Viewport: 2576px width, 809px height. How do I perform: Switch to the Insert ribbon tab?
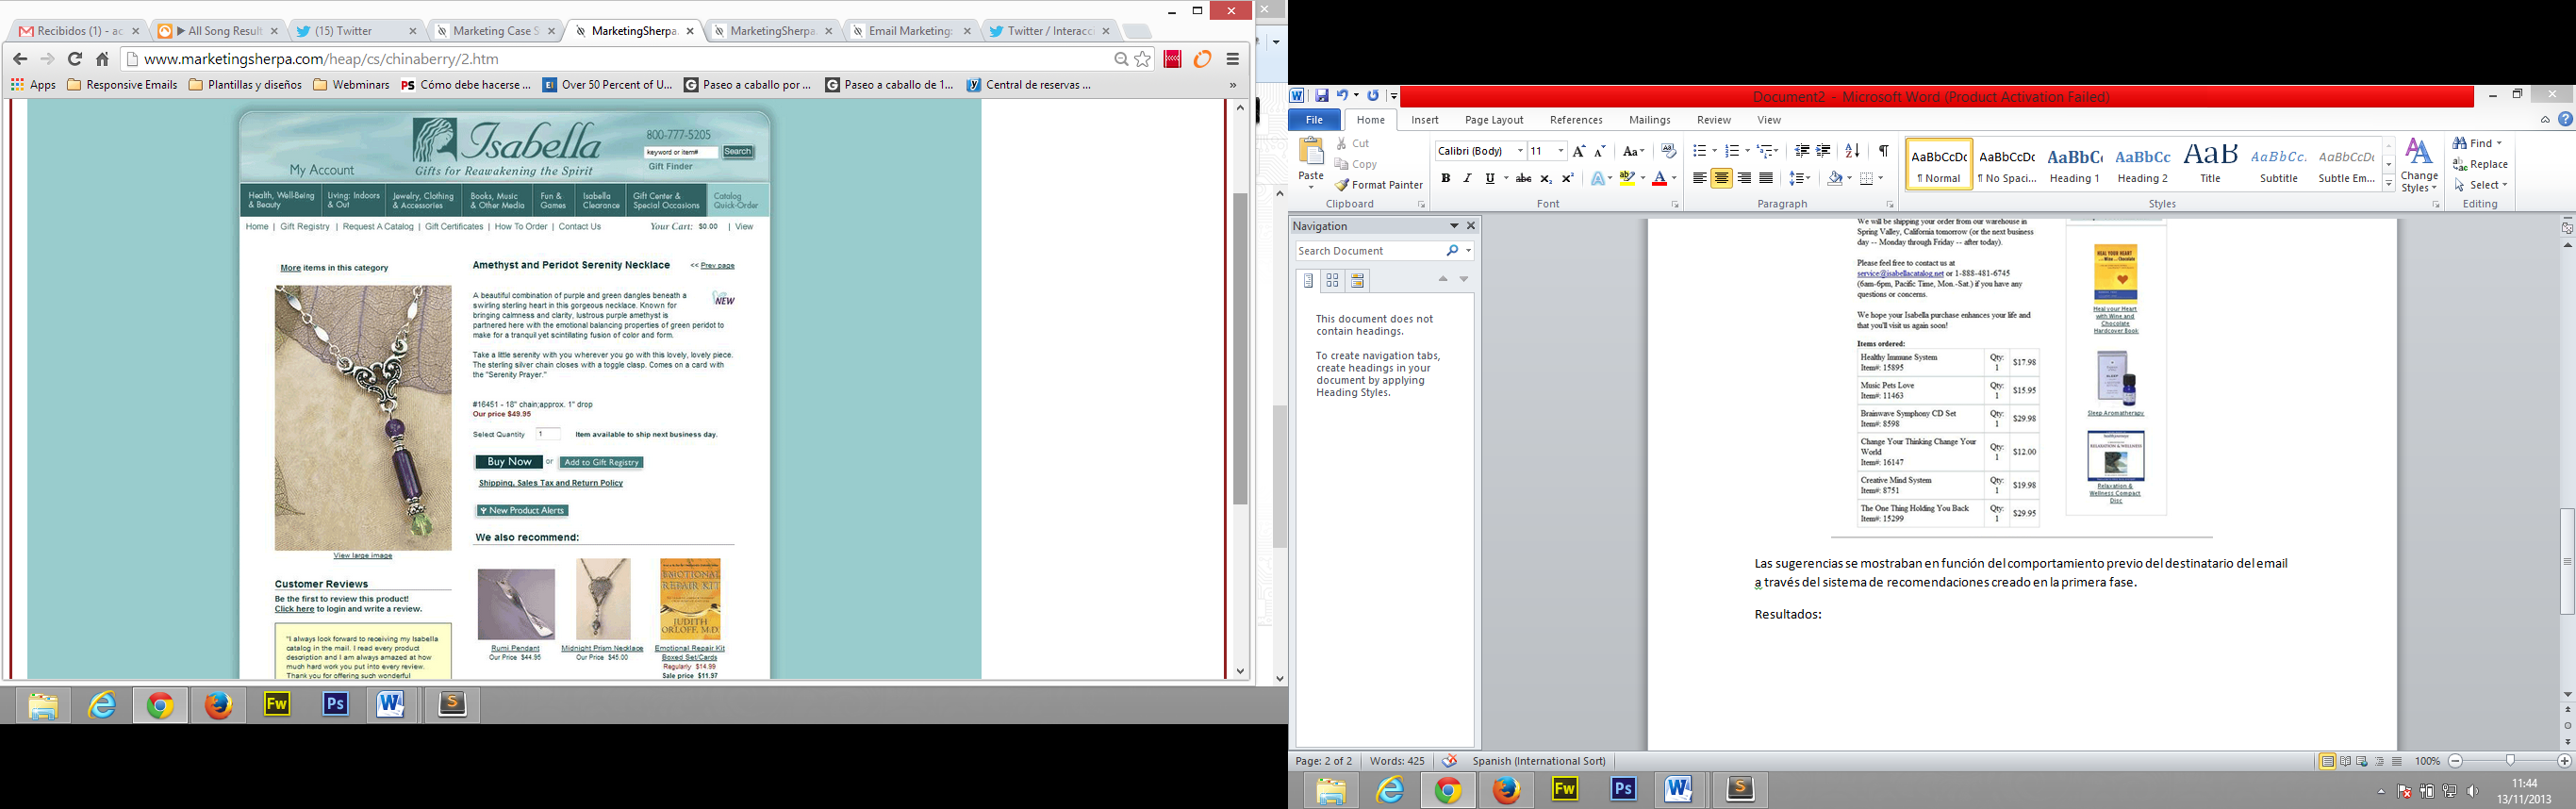pyautogui.click(x=1424, y=120)
